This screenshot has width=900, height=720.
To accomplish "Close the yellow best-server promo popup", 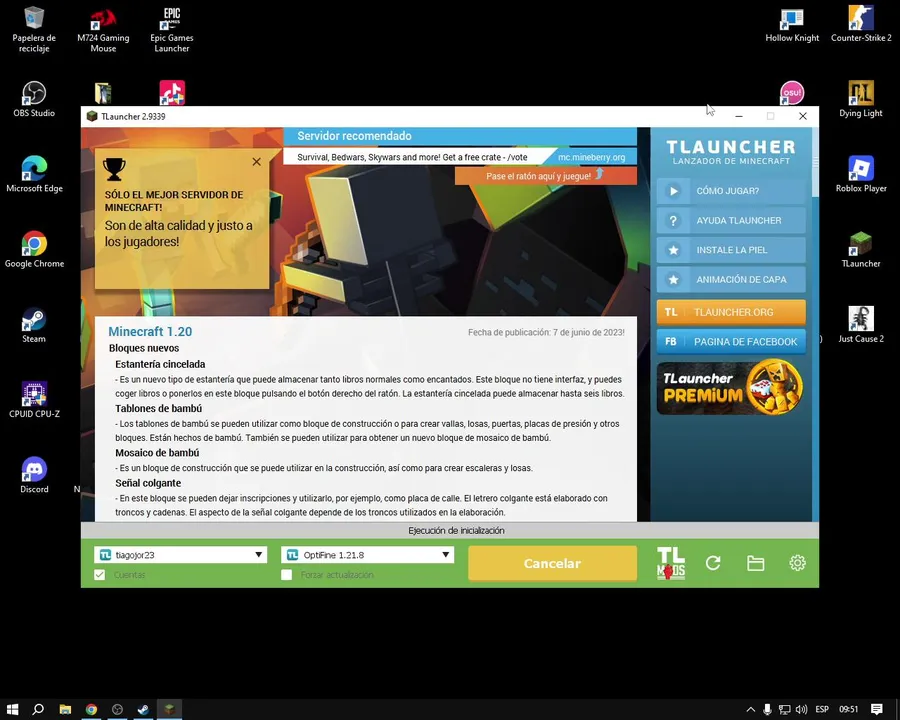I will pos(257,162).
